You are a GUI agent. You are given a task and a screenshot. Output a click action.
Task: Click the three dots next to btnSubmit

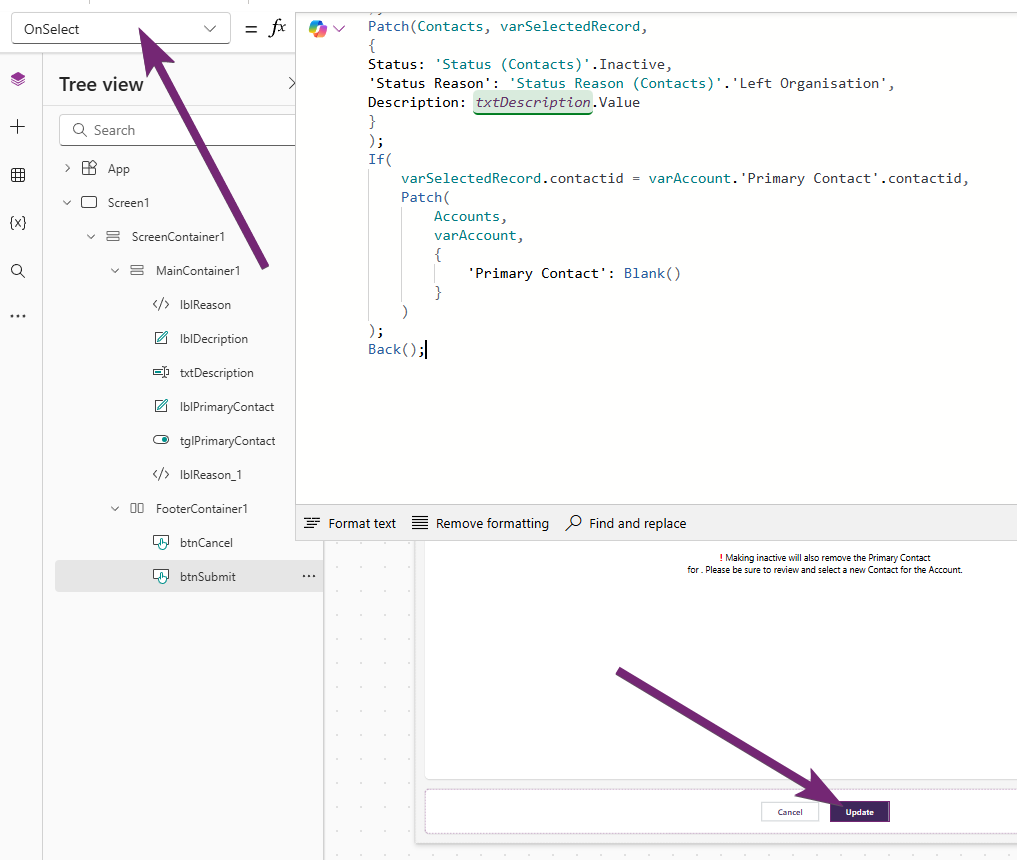[x=309, y=576]
